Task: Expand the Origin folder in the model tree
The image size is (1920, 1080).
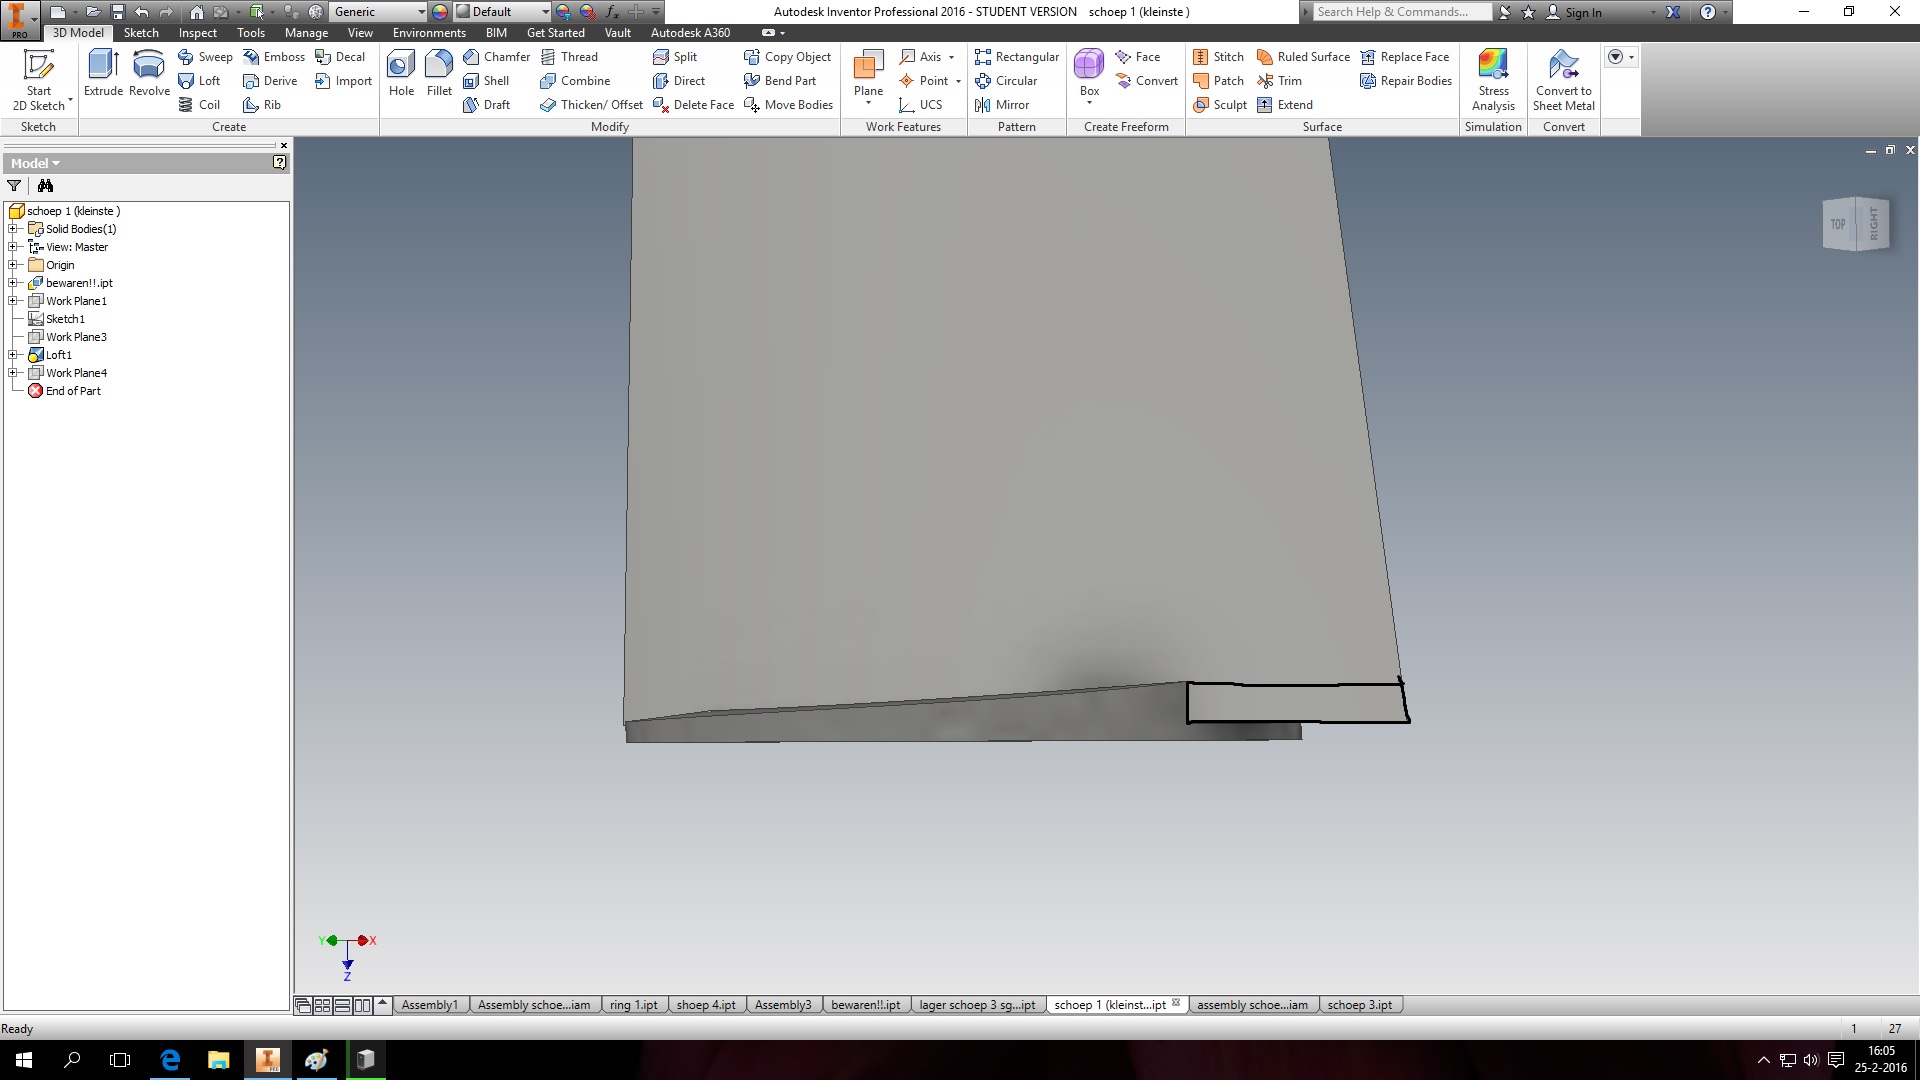Action: (12, 264)
